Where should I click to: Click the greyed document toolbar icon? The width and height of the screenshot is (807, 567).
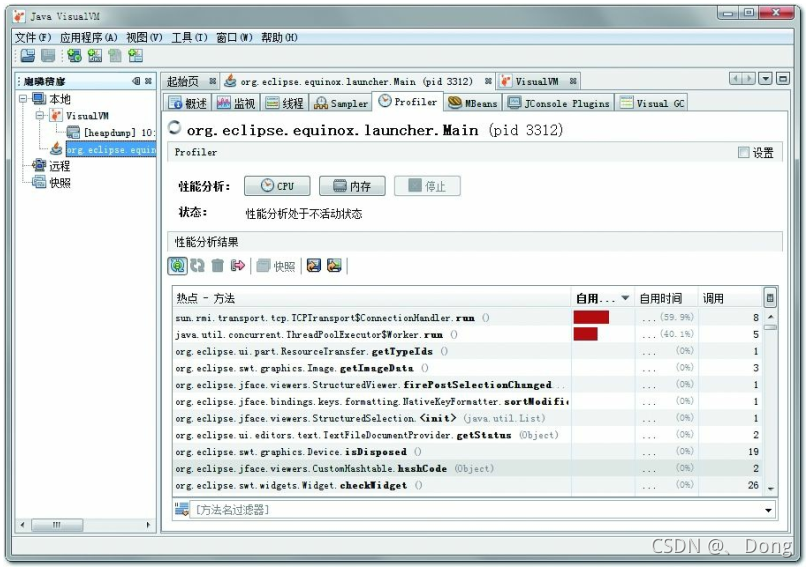(x=115, y=56)
